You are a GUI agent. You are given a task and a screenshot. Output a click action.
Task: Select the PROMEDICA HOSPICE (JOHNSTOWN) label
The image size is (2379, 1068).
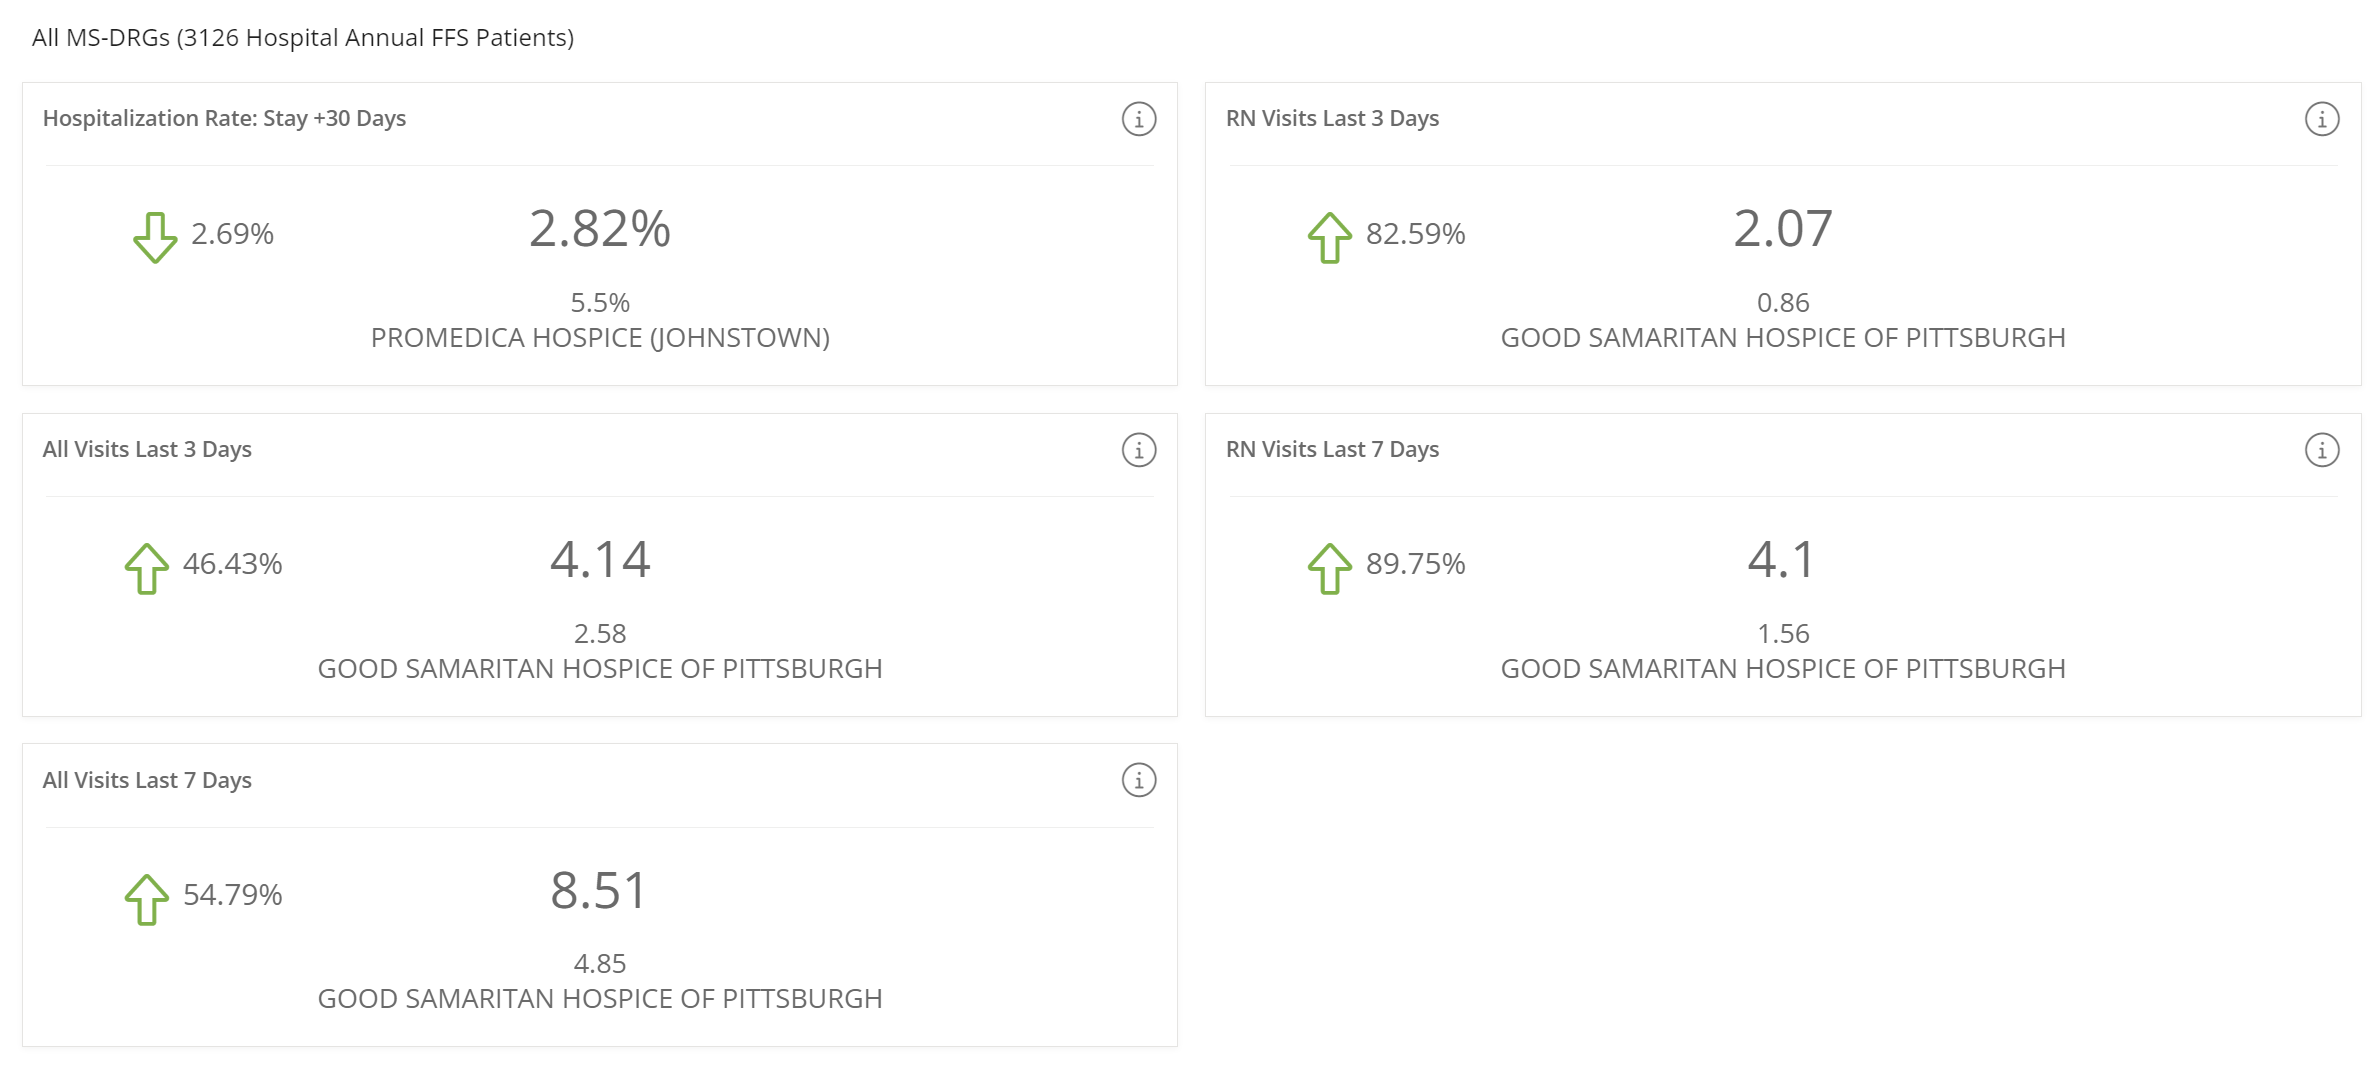[600, 338]
